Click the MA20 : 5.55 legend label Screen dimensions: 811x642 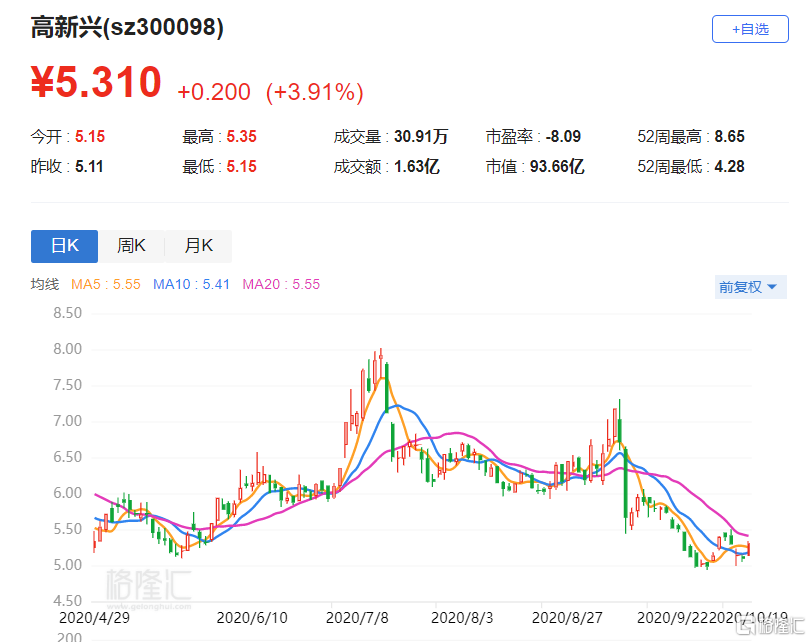click(281, 285)
